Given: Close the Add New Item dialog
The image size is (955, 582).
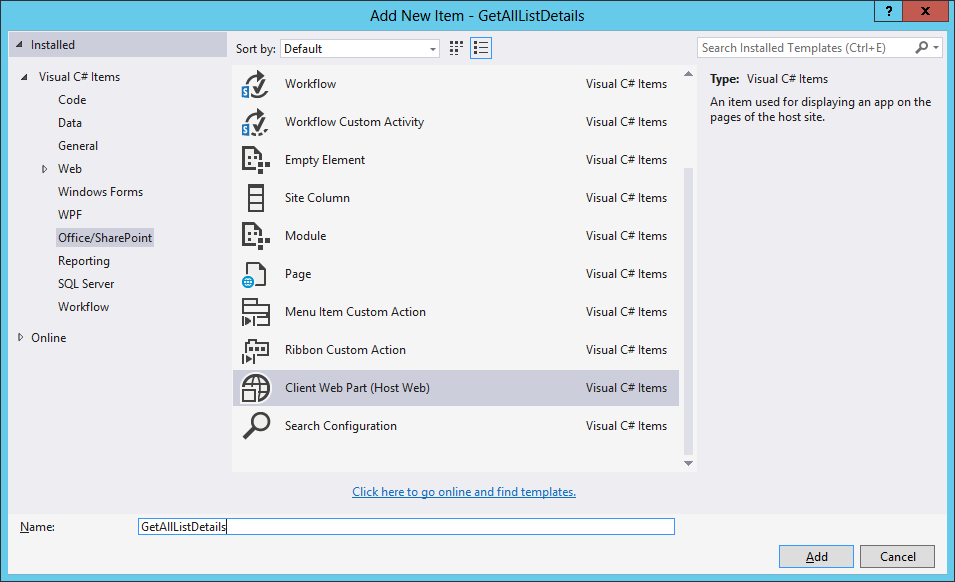Looking at the screenshot, I should [x=925, y=11].
